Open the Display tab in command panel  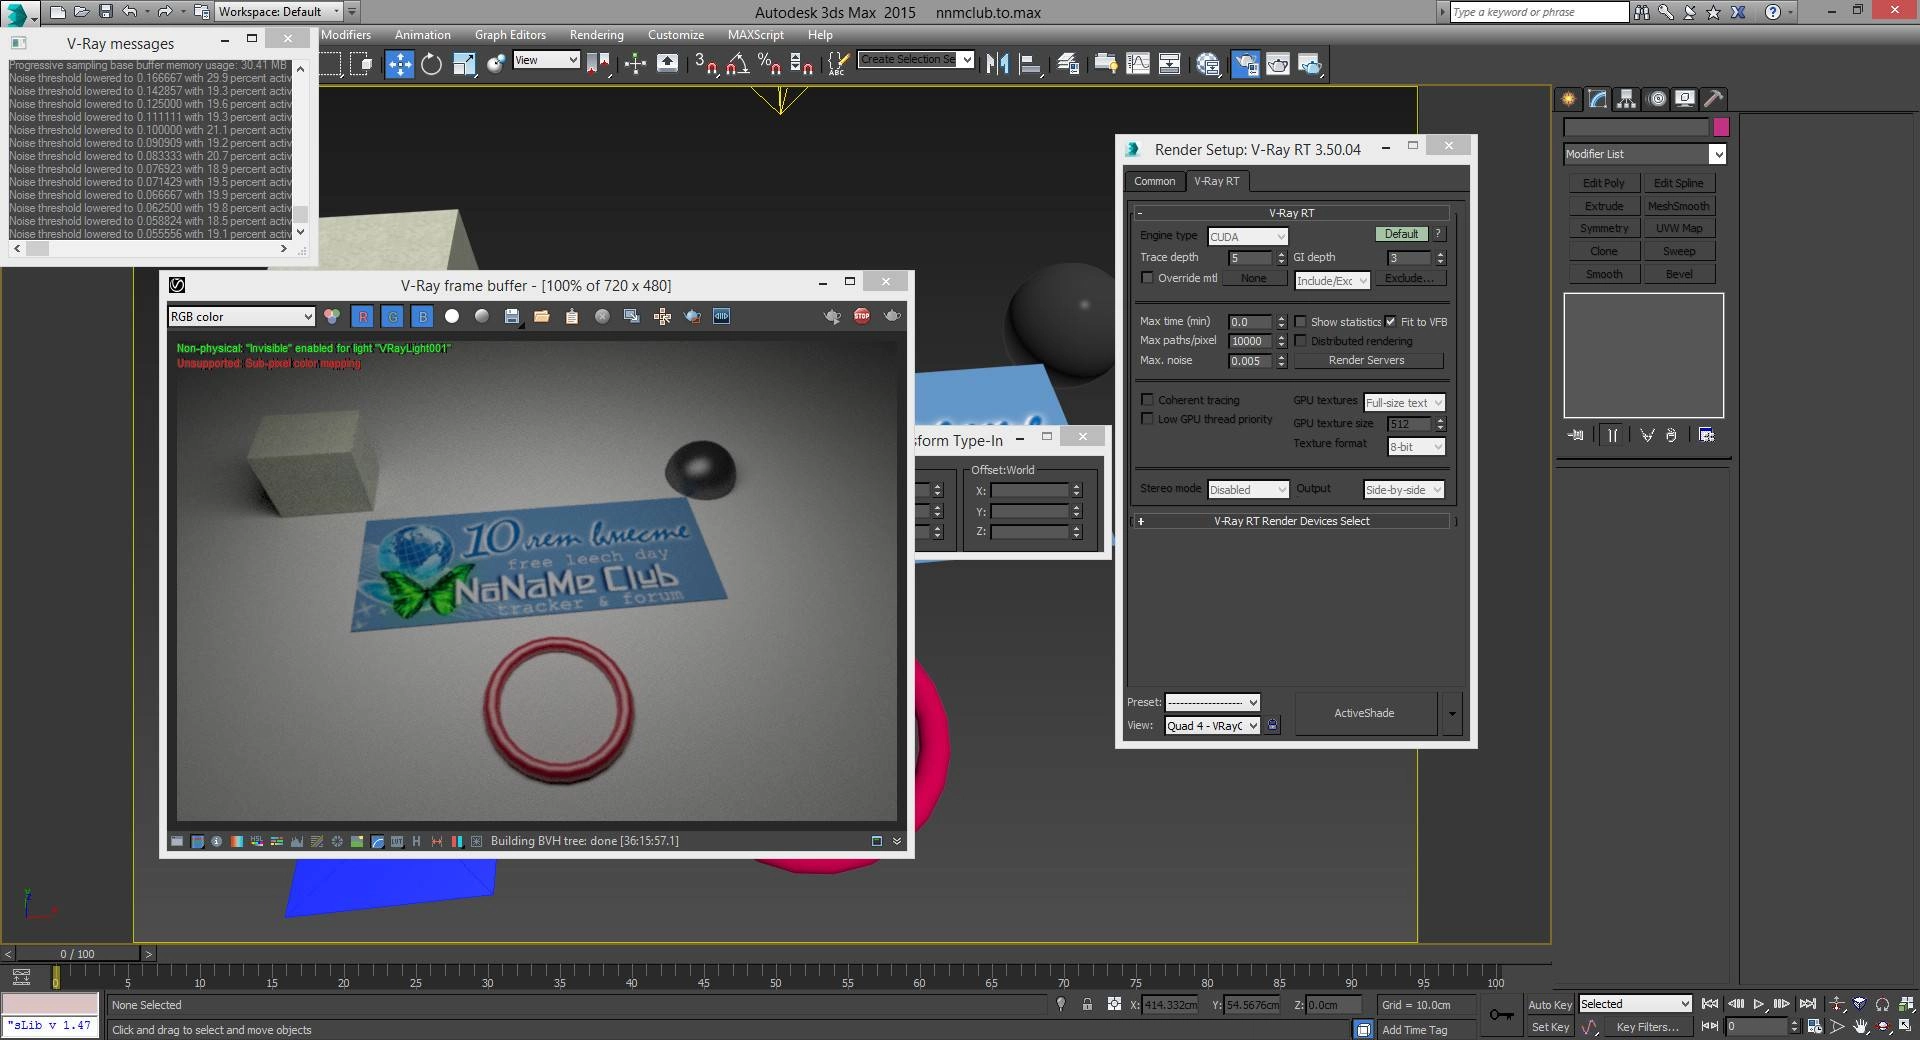[x=1685, y=98]
